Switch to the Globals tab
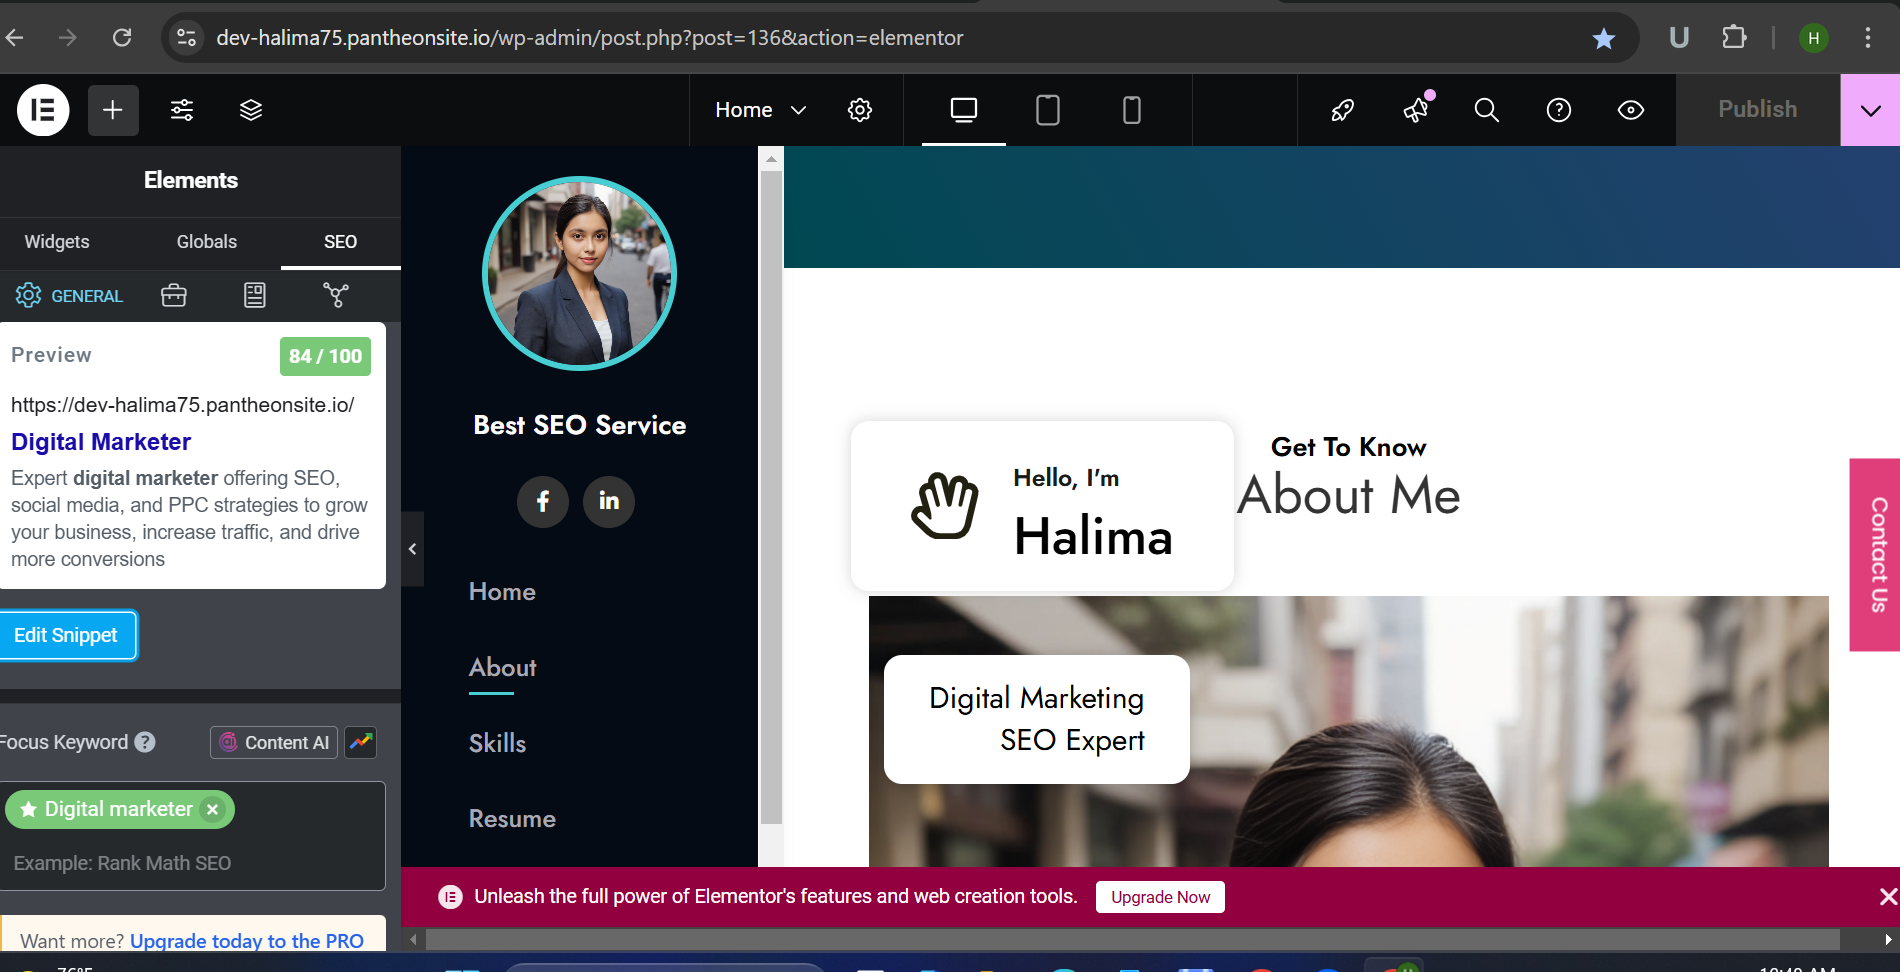The width and height of the screenshot is (1900, 972). point(207,242)
